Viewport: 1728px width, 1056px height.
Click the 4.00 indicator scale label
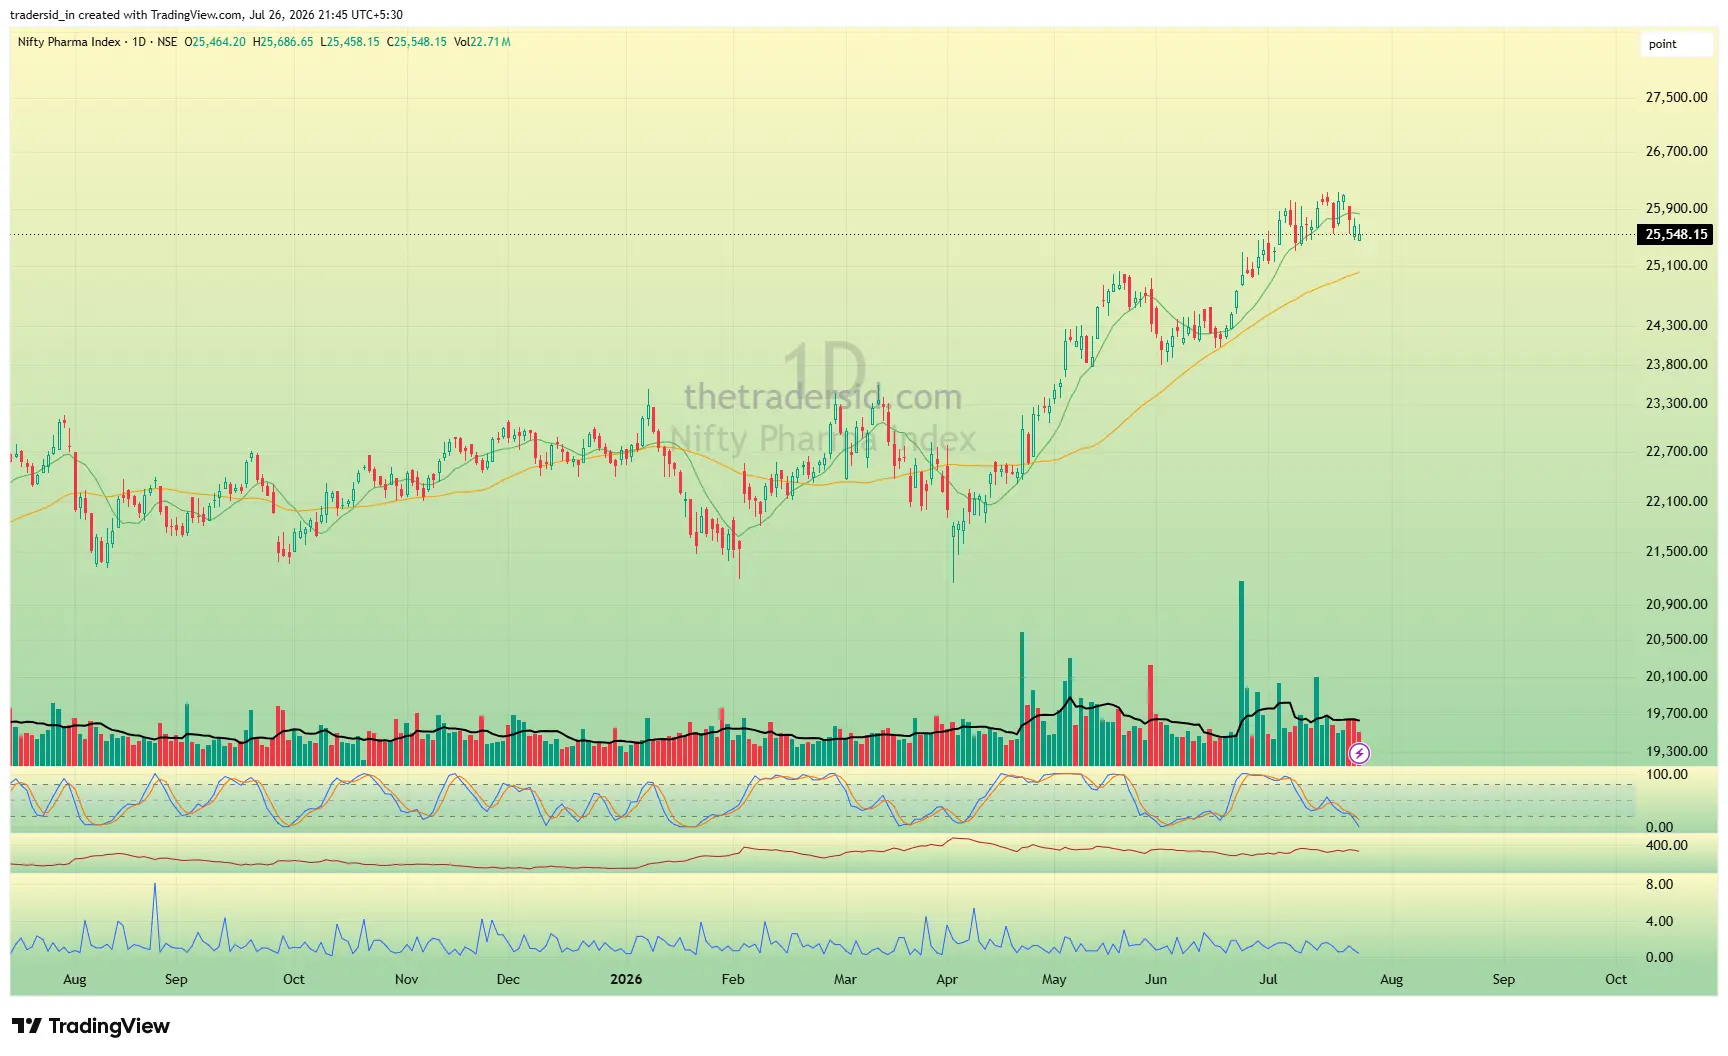(x=1660, y=921)
